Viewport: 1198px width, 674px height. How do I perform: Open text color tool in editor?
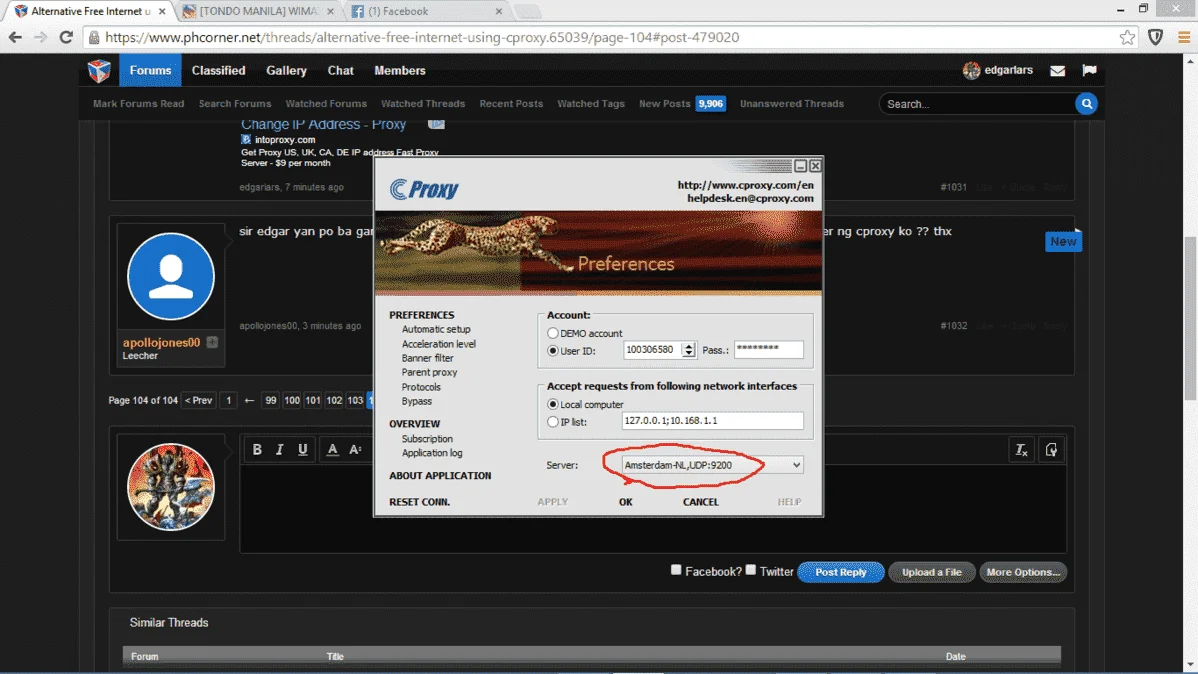[x=332, y=449]
